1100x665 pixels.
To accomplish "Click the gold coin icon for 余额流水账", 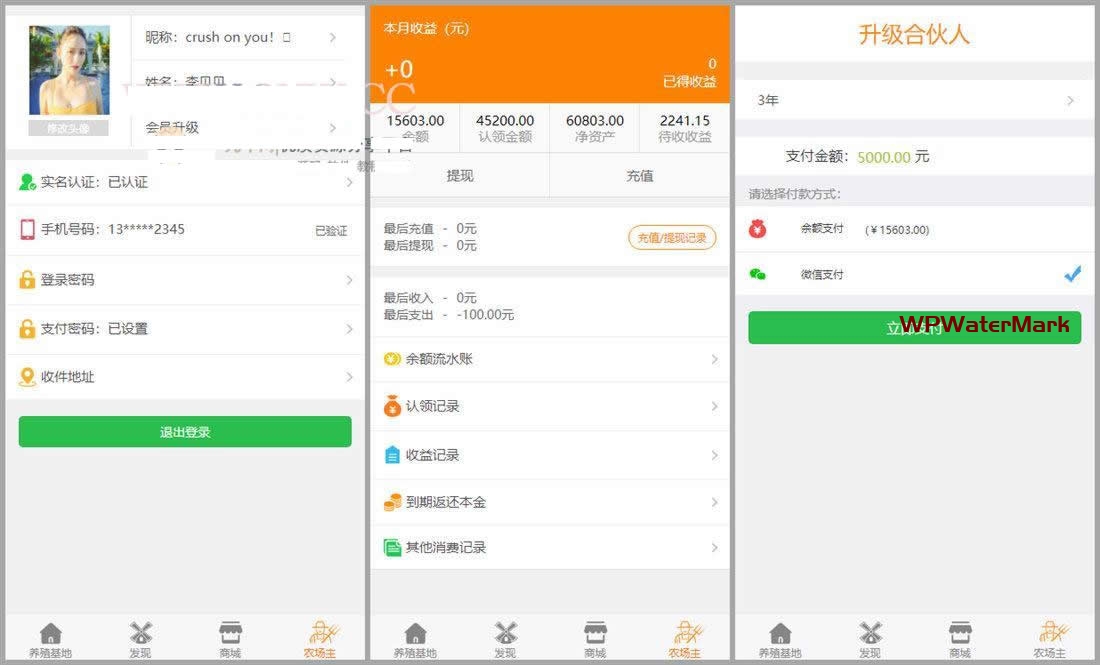I will (x=392, y=358).
